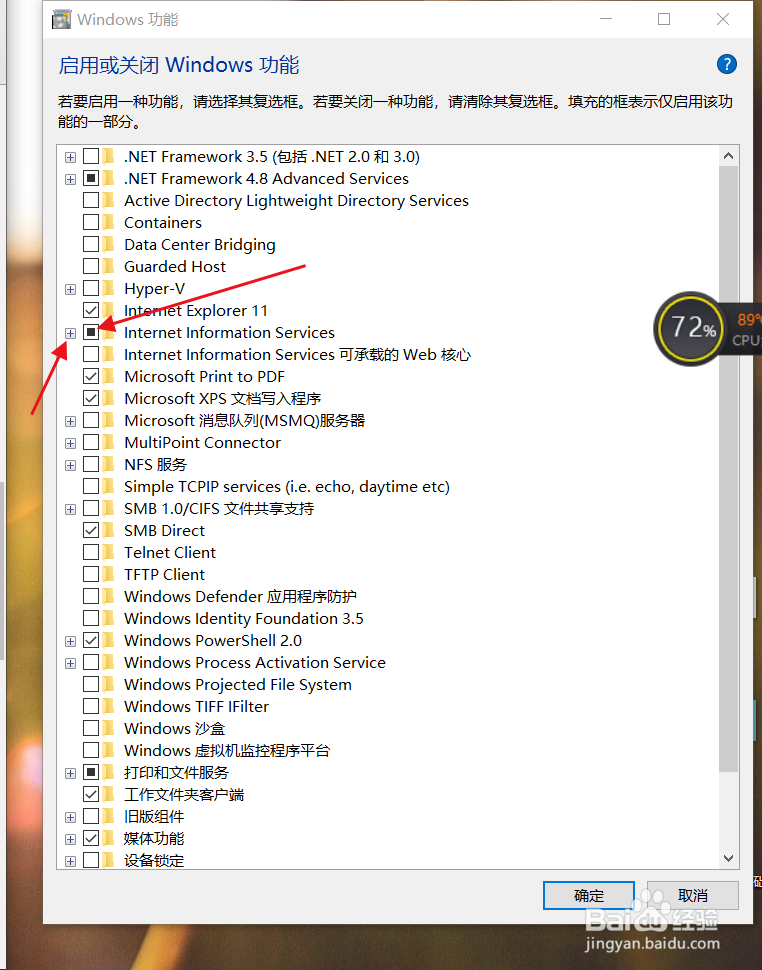Screen dimensions: 762x970
Task: Click folder icon beside Guarded Host
Action: coord(109,266)
